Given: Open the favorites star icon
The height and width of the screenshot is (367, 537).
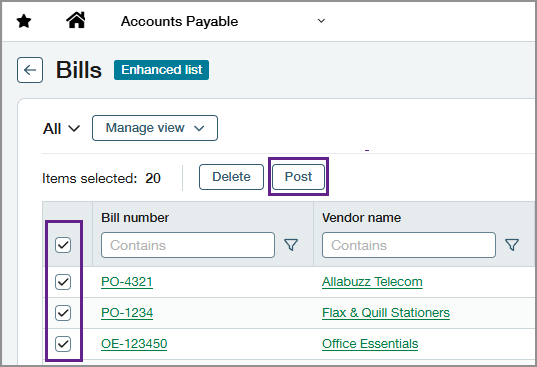Looking at the screenshot, I should [24, 21].
